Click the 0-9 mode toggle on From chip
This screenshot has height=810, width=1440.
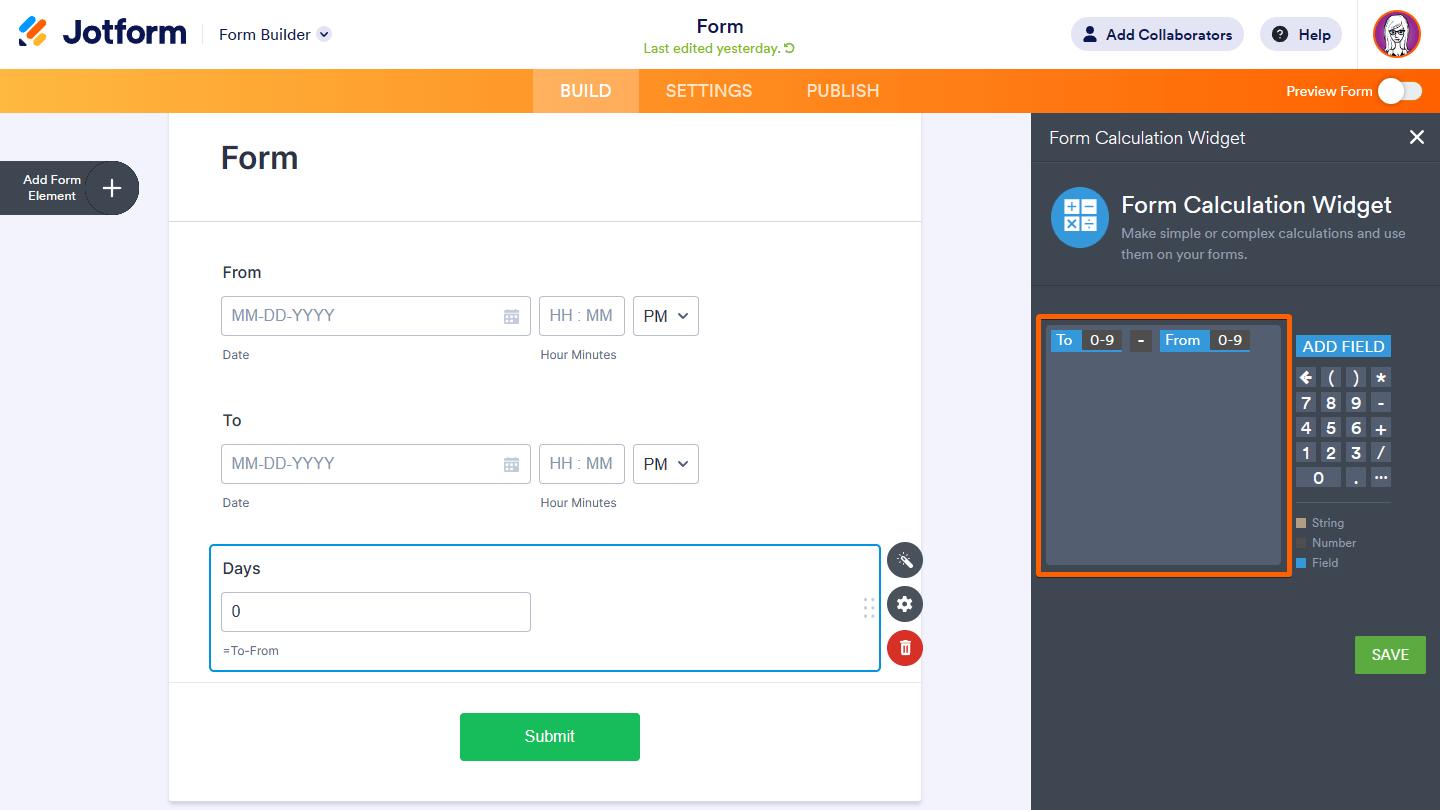coord(1230,340)
